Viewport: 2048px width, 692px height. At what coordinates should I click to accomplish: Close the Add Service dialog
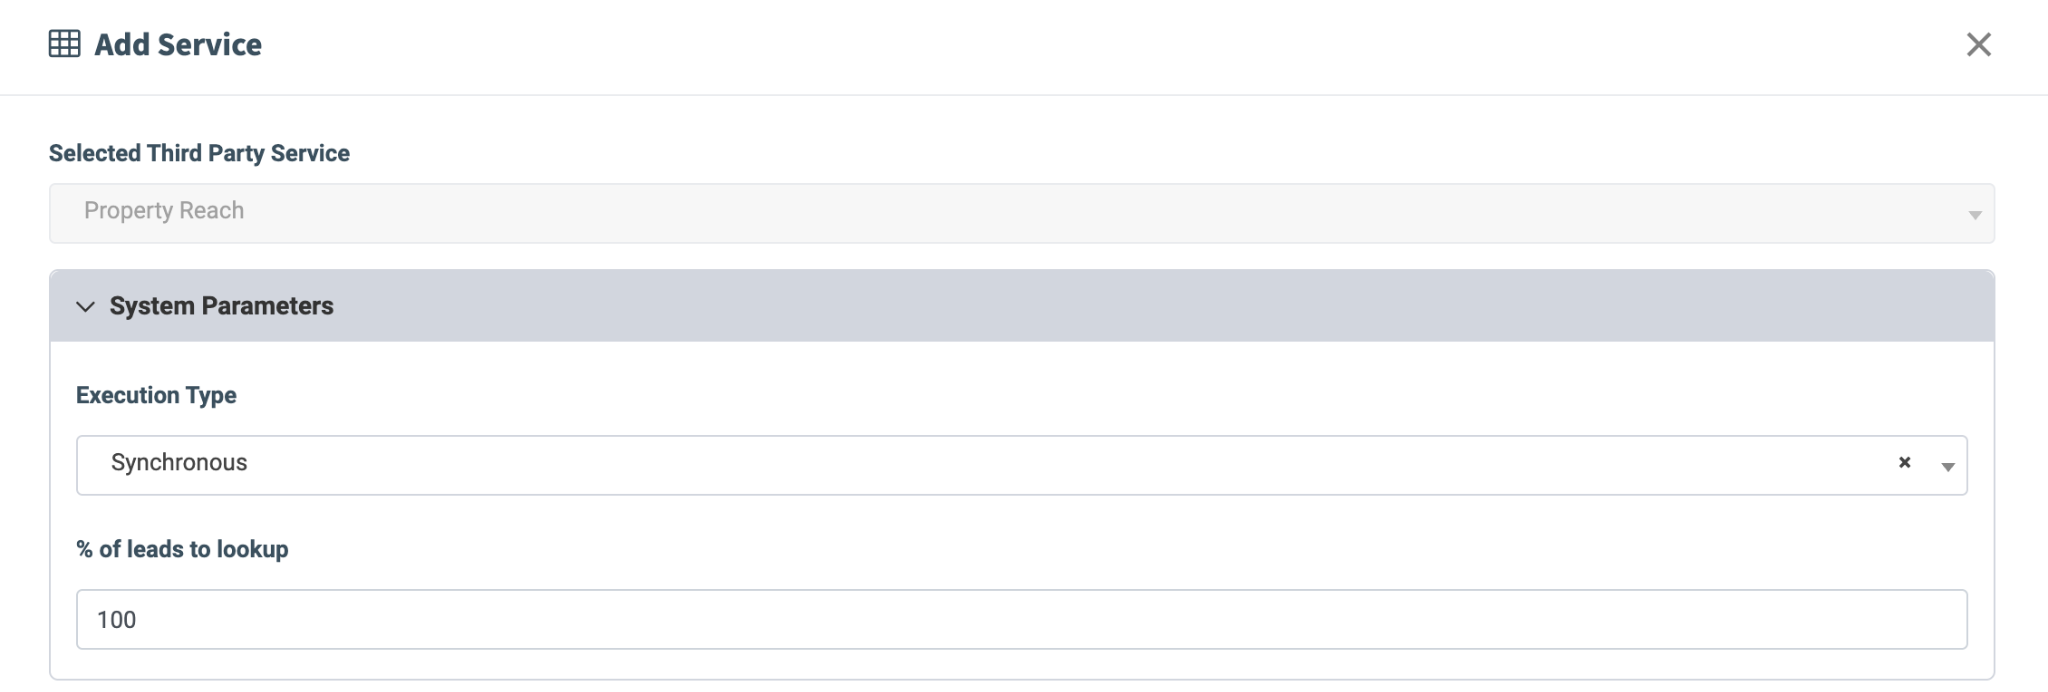point(1978,44)
